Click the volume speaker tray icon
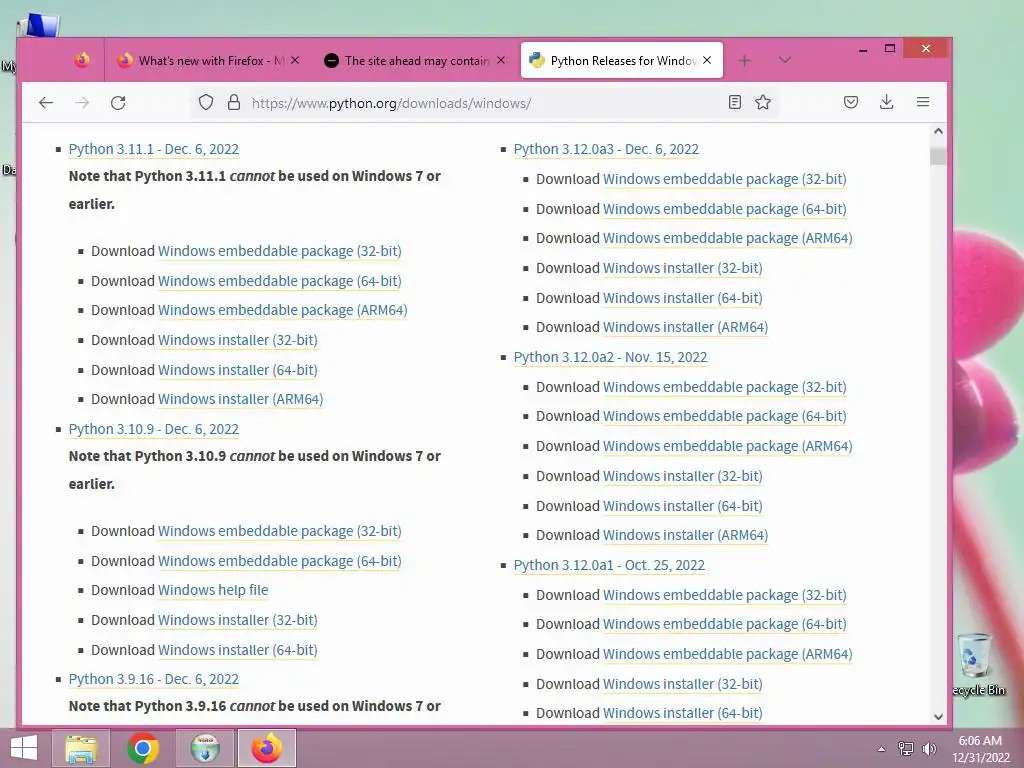1024x768 pixels. pos(929,748)
